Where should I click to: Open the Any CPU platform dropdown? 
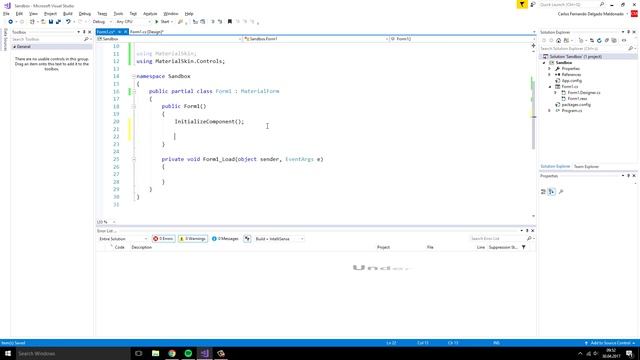point(133,22)
